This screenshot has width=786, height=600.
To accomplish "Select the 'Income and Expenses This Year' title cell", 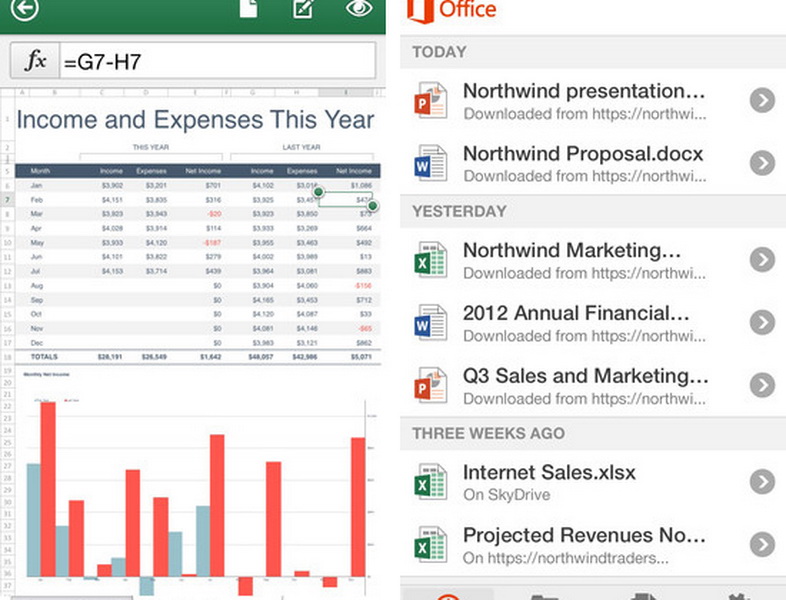I will click(x=195, y=120).
